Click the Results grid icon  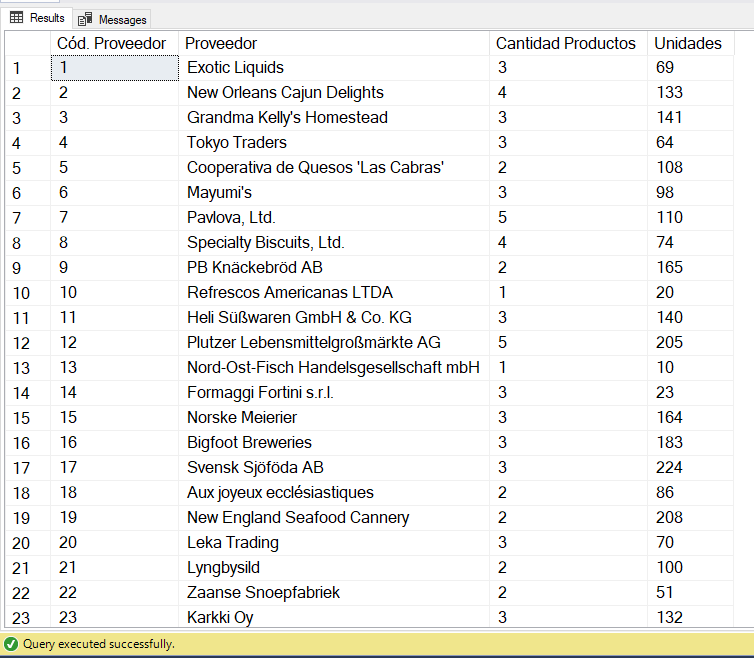(x=16, y=18)
